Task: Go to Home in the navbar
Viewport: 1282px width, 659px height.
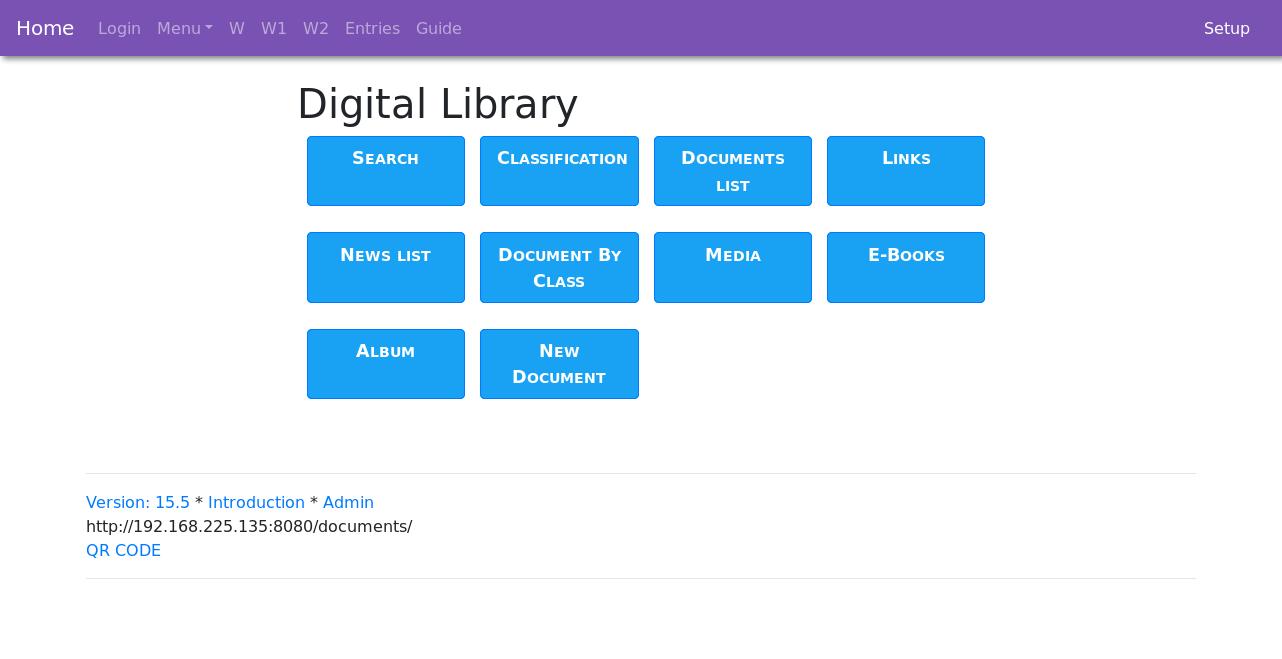Action: pos(45,28)
